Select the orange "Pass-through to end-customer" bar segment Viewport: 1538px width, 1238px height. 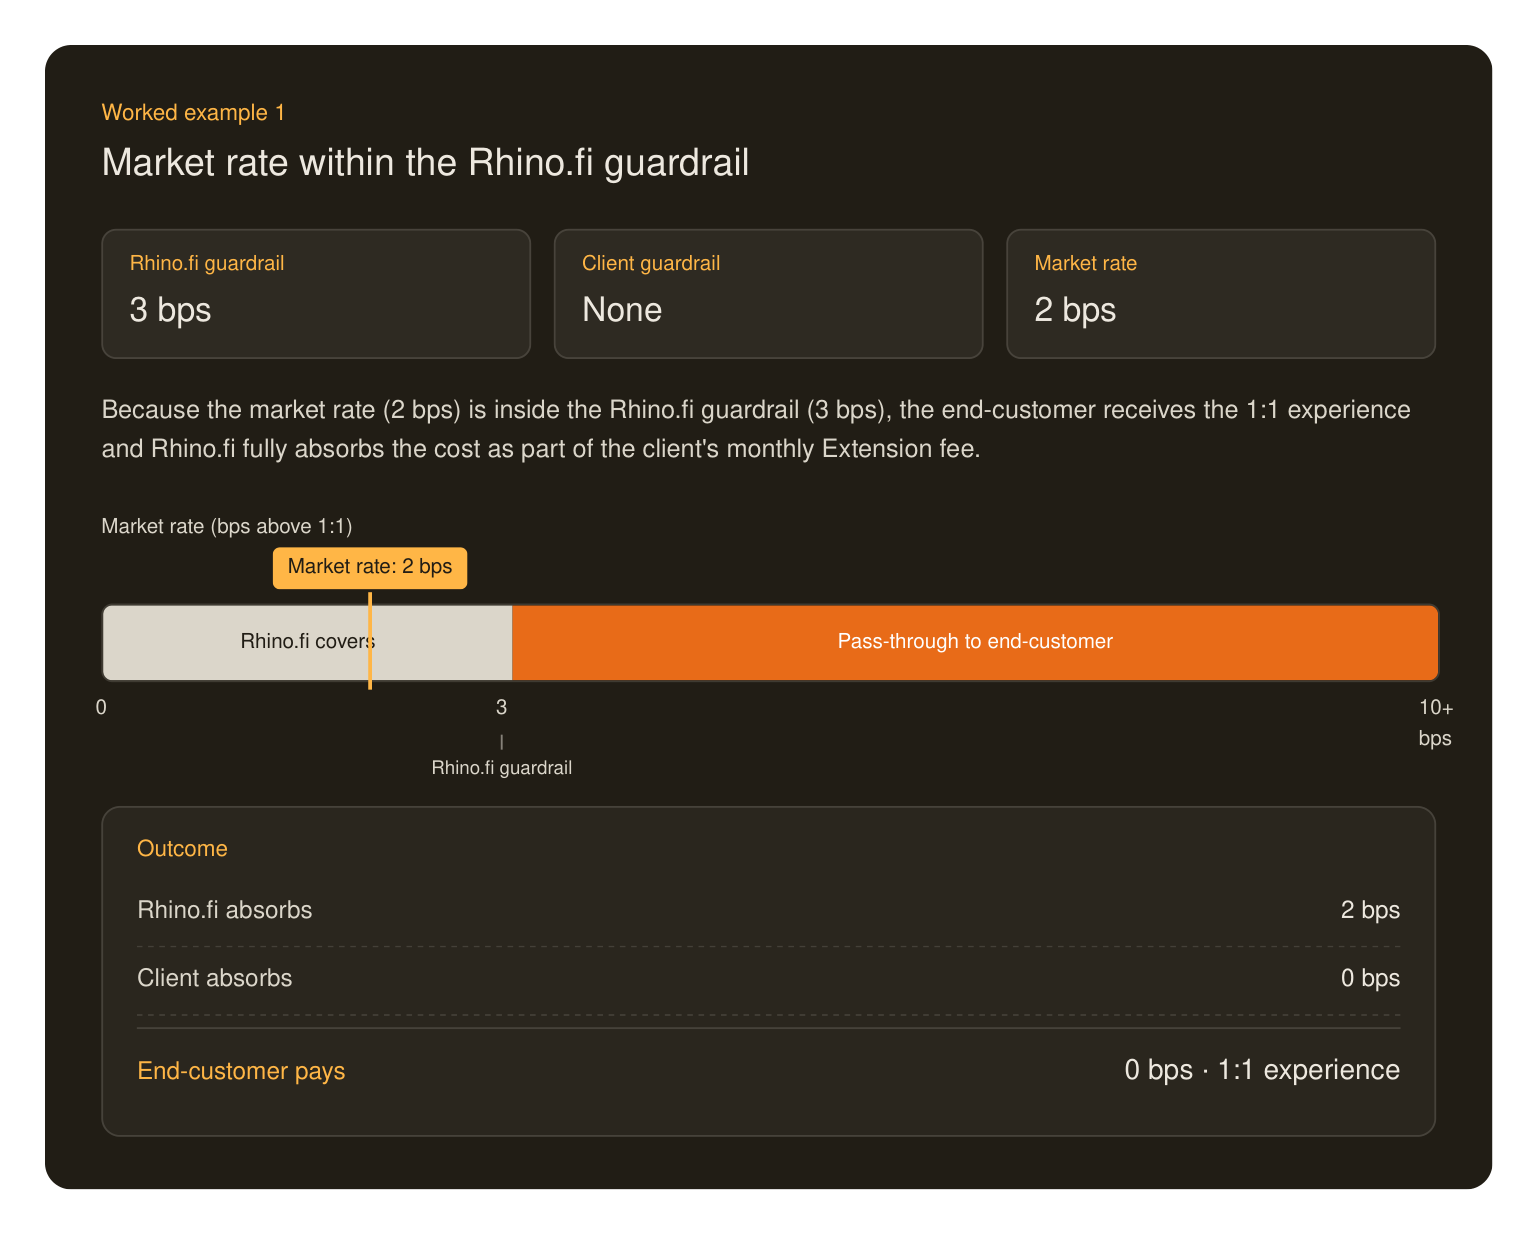pos(975,642)
